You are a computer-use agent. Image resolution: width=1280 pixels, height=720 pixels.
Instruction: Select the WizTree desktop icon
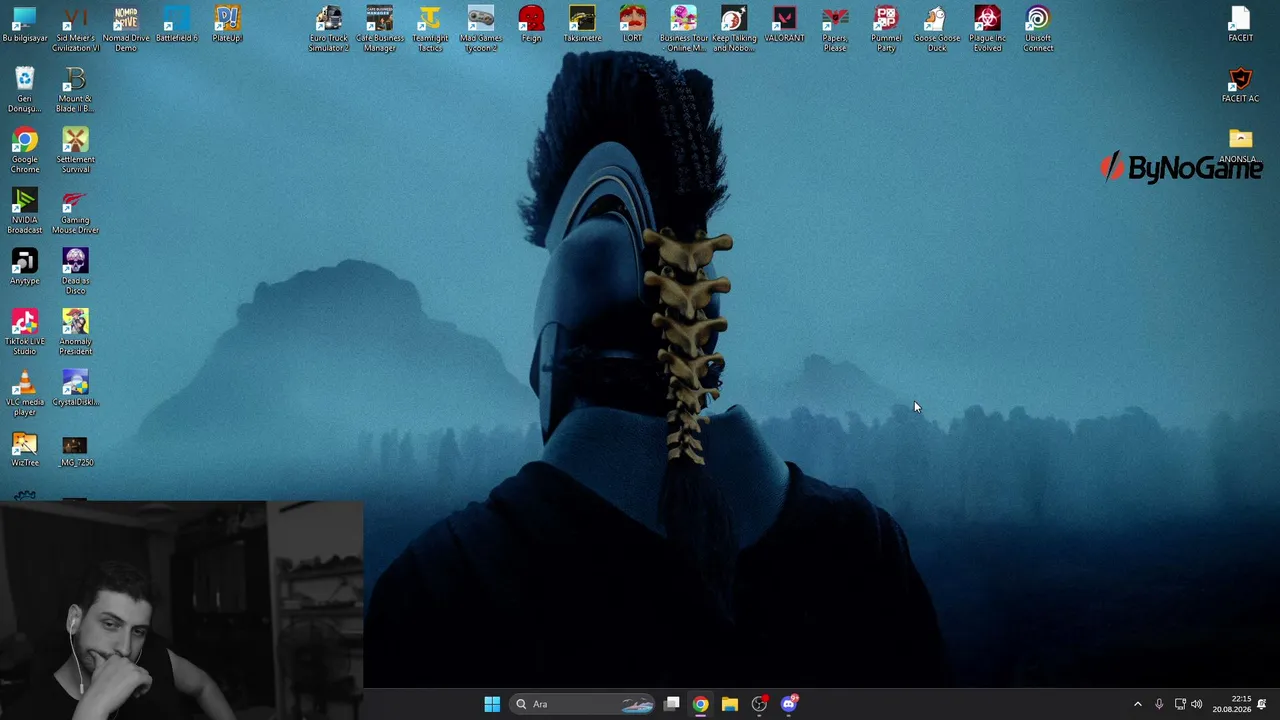pos(24,449)
